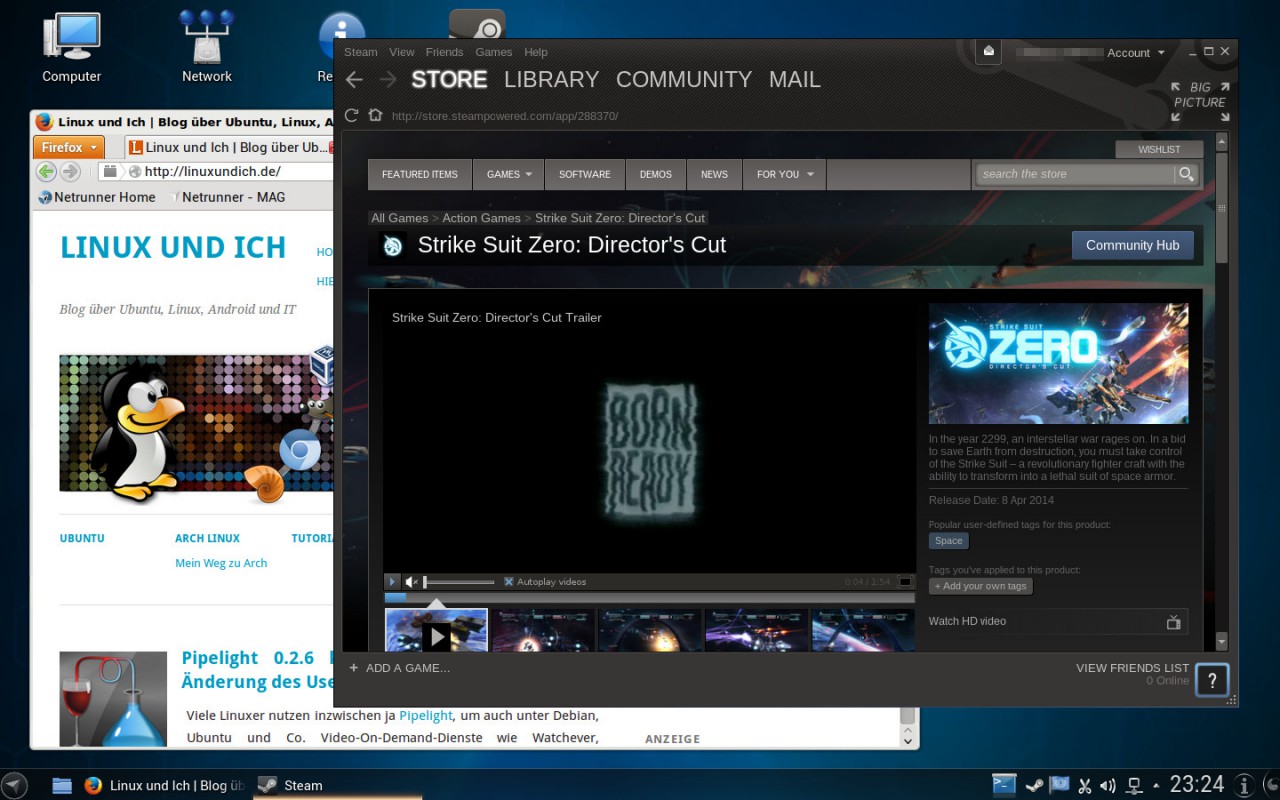Switch to Big Picture mode

[x=1198, y=95]
